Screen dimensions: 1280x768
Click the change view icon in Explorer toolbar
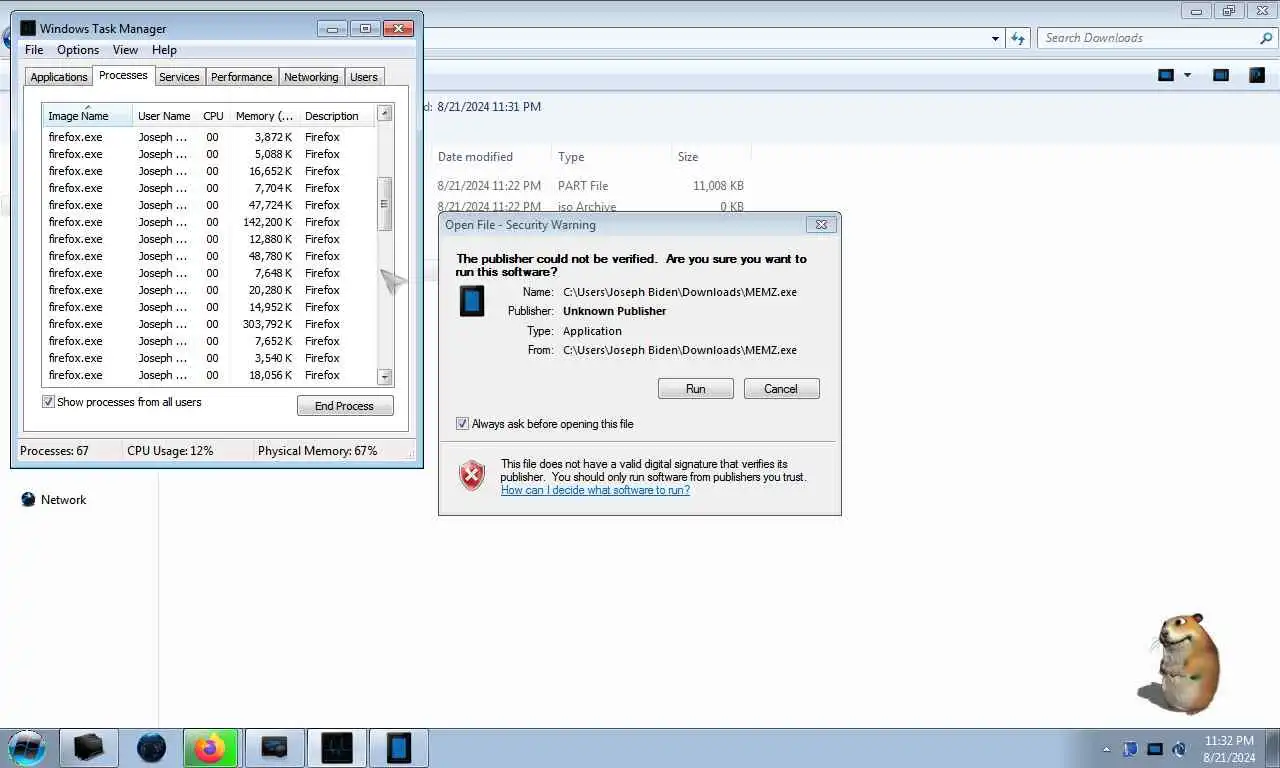1166,75
